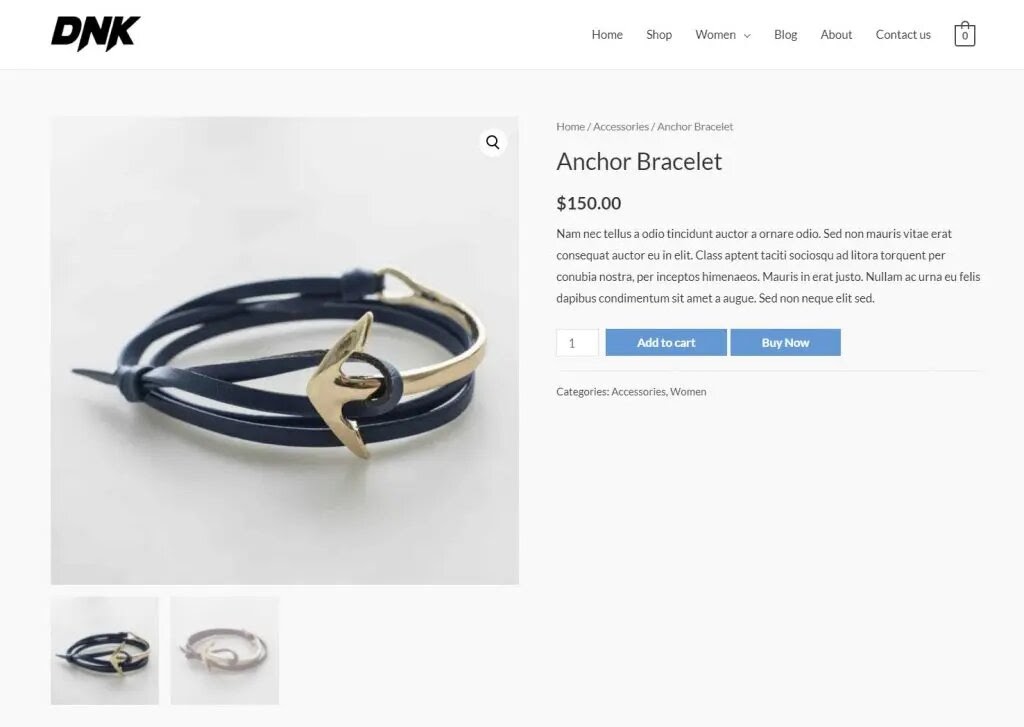The height and width of the screenshot is (727, 1024).
Task: Open the Accessories category link
Action: [638, 392]
